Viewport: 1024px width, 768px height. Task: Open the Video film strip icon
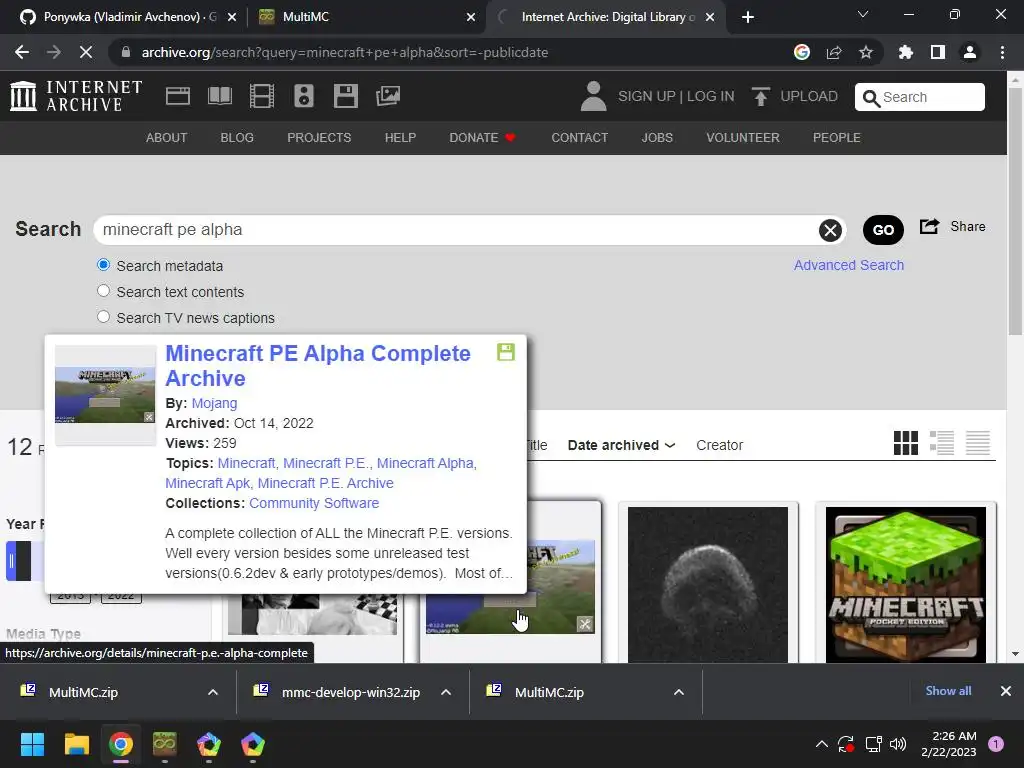pyautogui.click(x=262, y=96)
